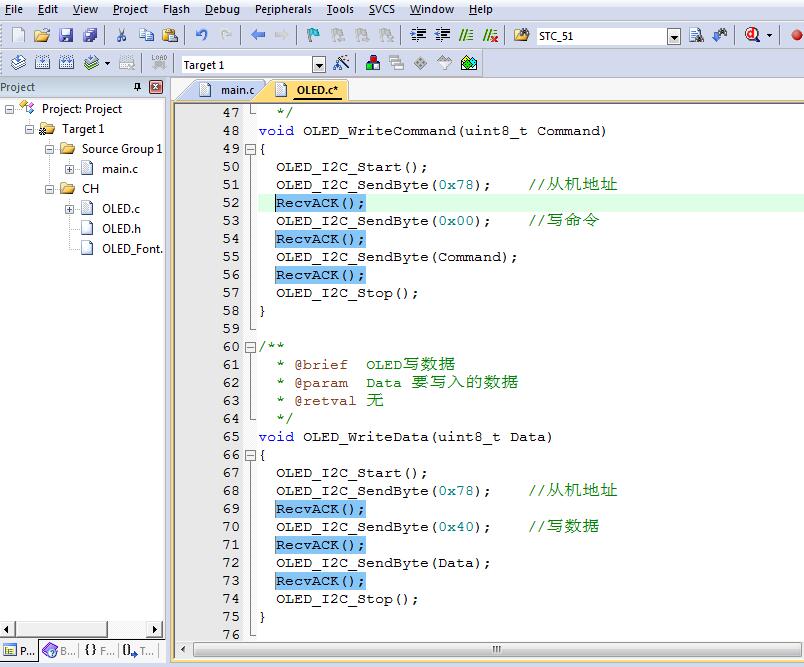Click the Save file icon
This screenshot has height=667, width=804.
[x=66, y=35]
